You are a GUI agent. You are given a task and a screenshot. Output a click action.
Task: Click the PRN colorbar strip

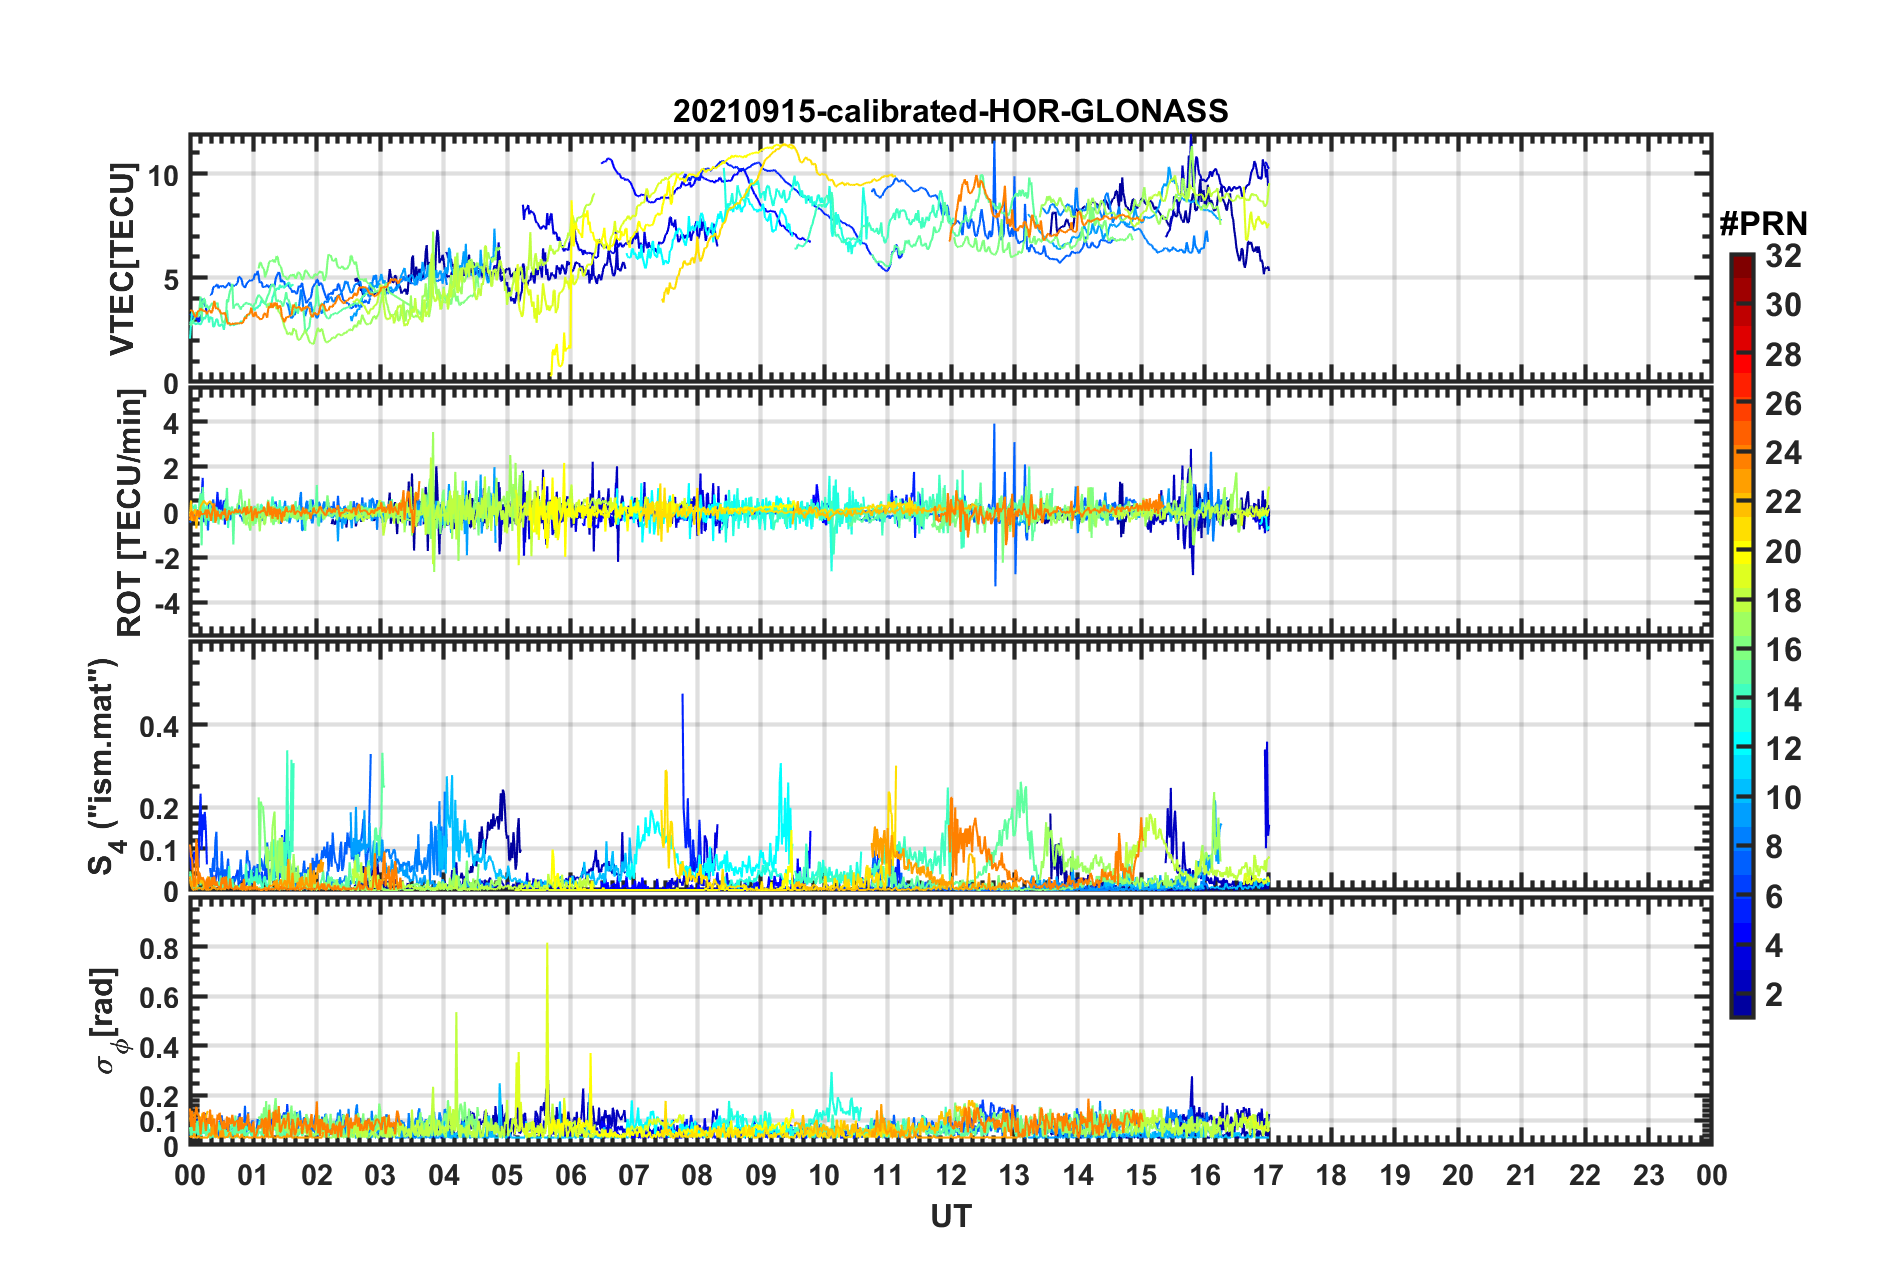coord(1742,636)
